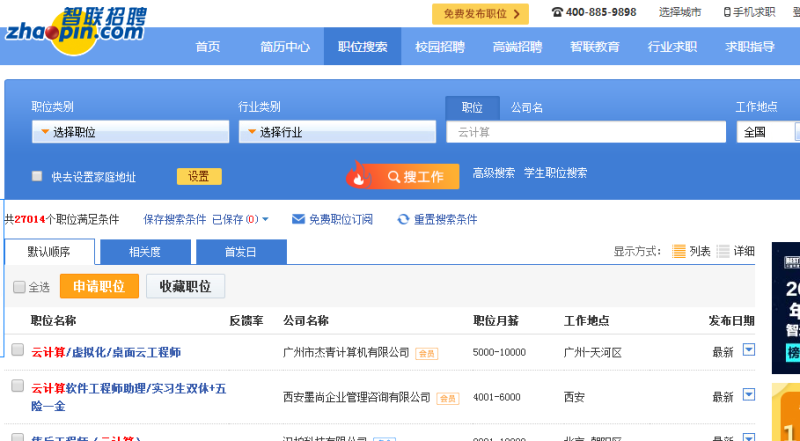Click the envelope icon for 免费职位订阅
This screenshot has height=441, width=800.
pos(298,219)
